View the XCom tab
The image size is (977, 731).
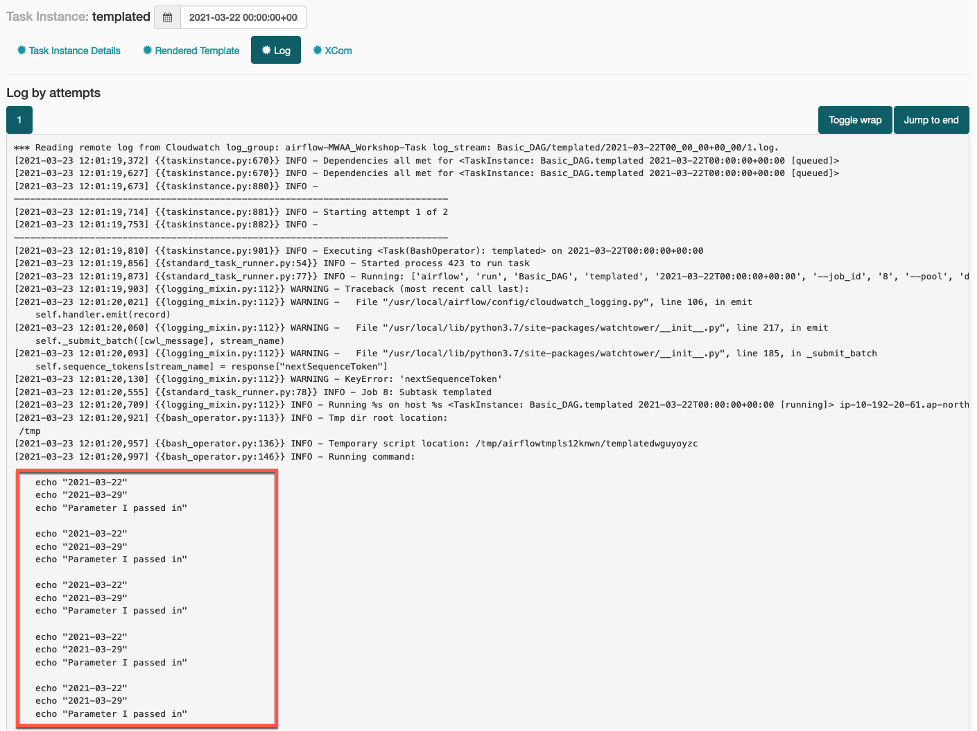338,49
